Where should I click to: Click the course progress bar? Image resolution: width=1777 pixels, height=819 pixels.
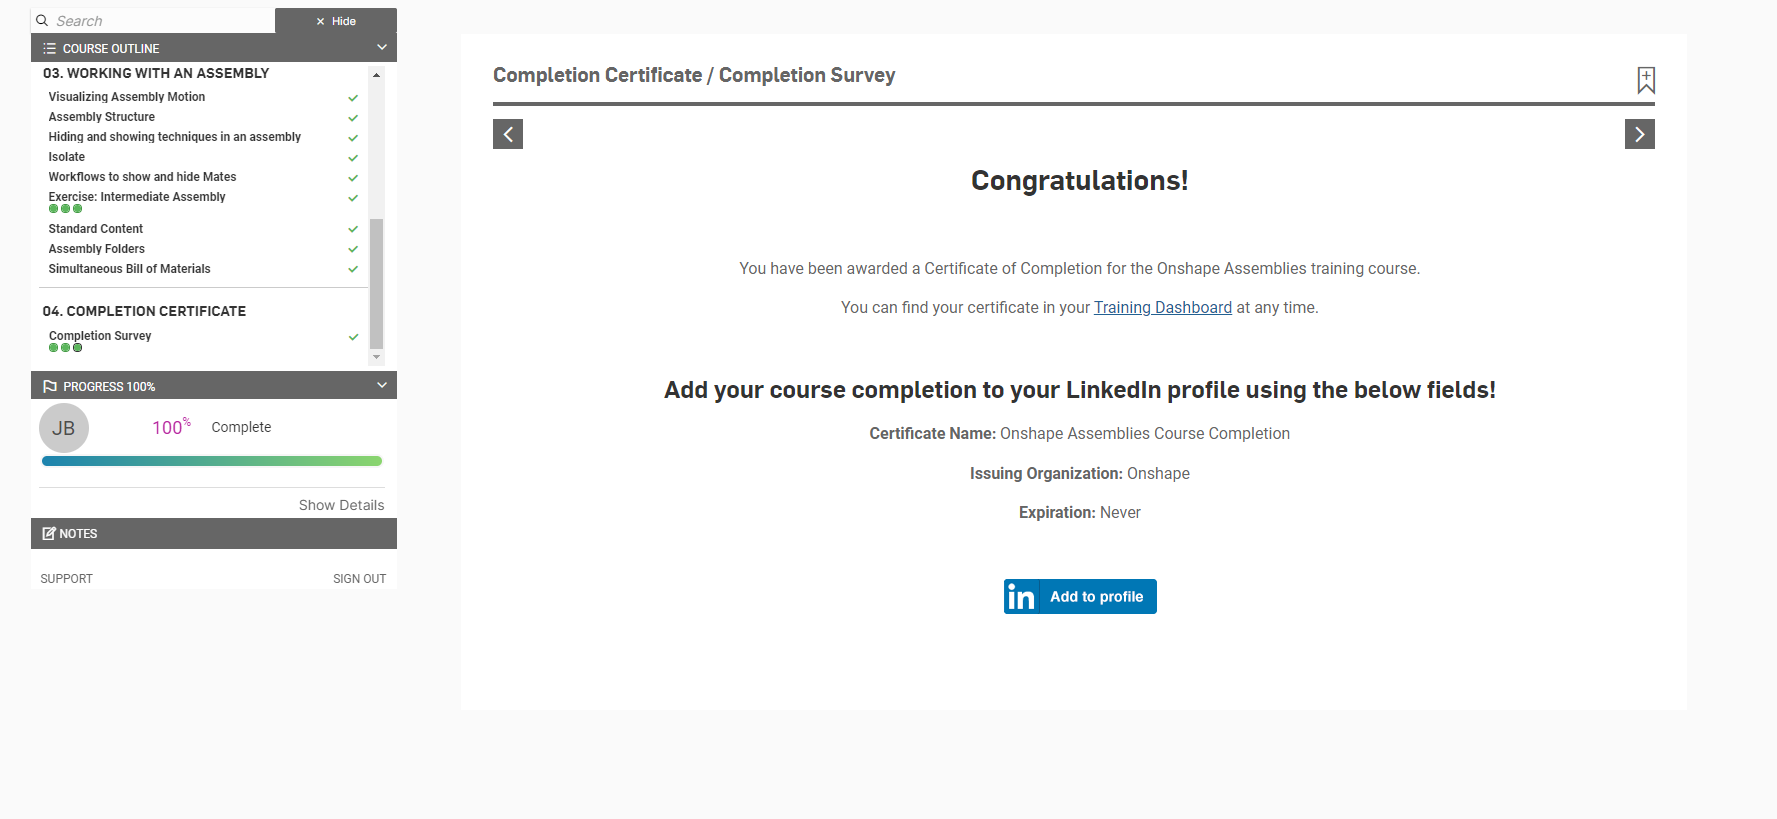coord(212,461)
